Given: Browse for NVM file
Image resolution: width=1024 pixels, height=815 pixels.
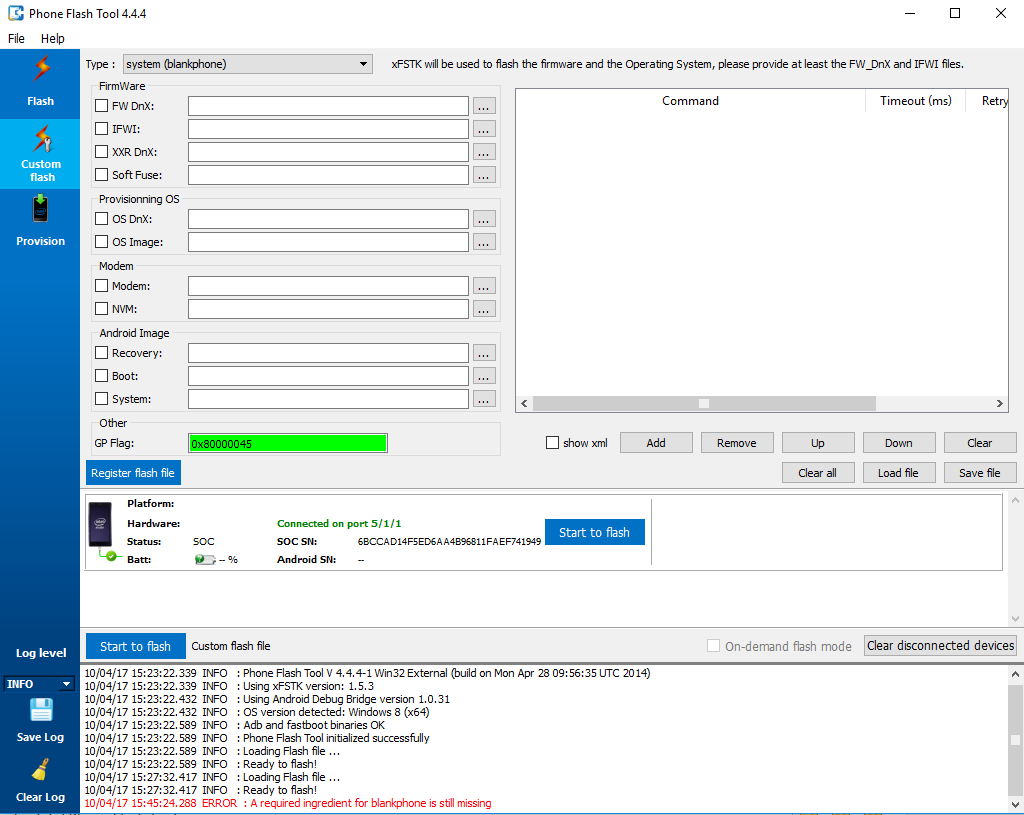Looking at the screenshot, I should pyautogui.click(x=484, y=309).
